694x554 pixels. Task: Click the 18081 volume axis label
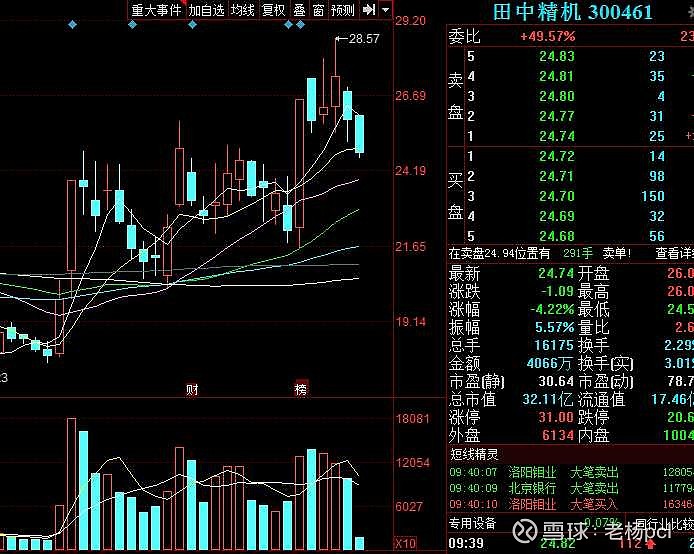(x=413, y=419)
